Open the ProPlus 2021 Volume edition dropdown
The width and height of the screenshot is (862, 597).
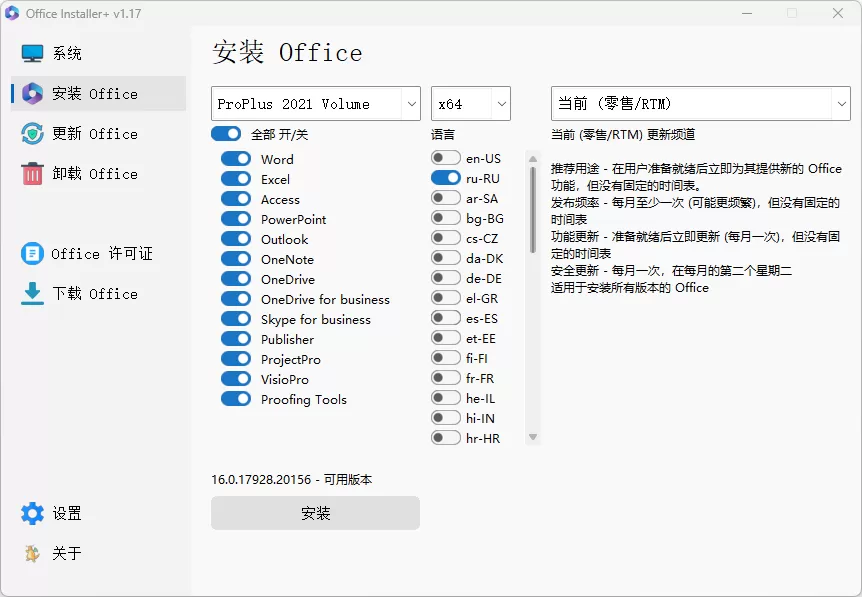click(x=315, y=103)
